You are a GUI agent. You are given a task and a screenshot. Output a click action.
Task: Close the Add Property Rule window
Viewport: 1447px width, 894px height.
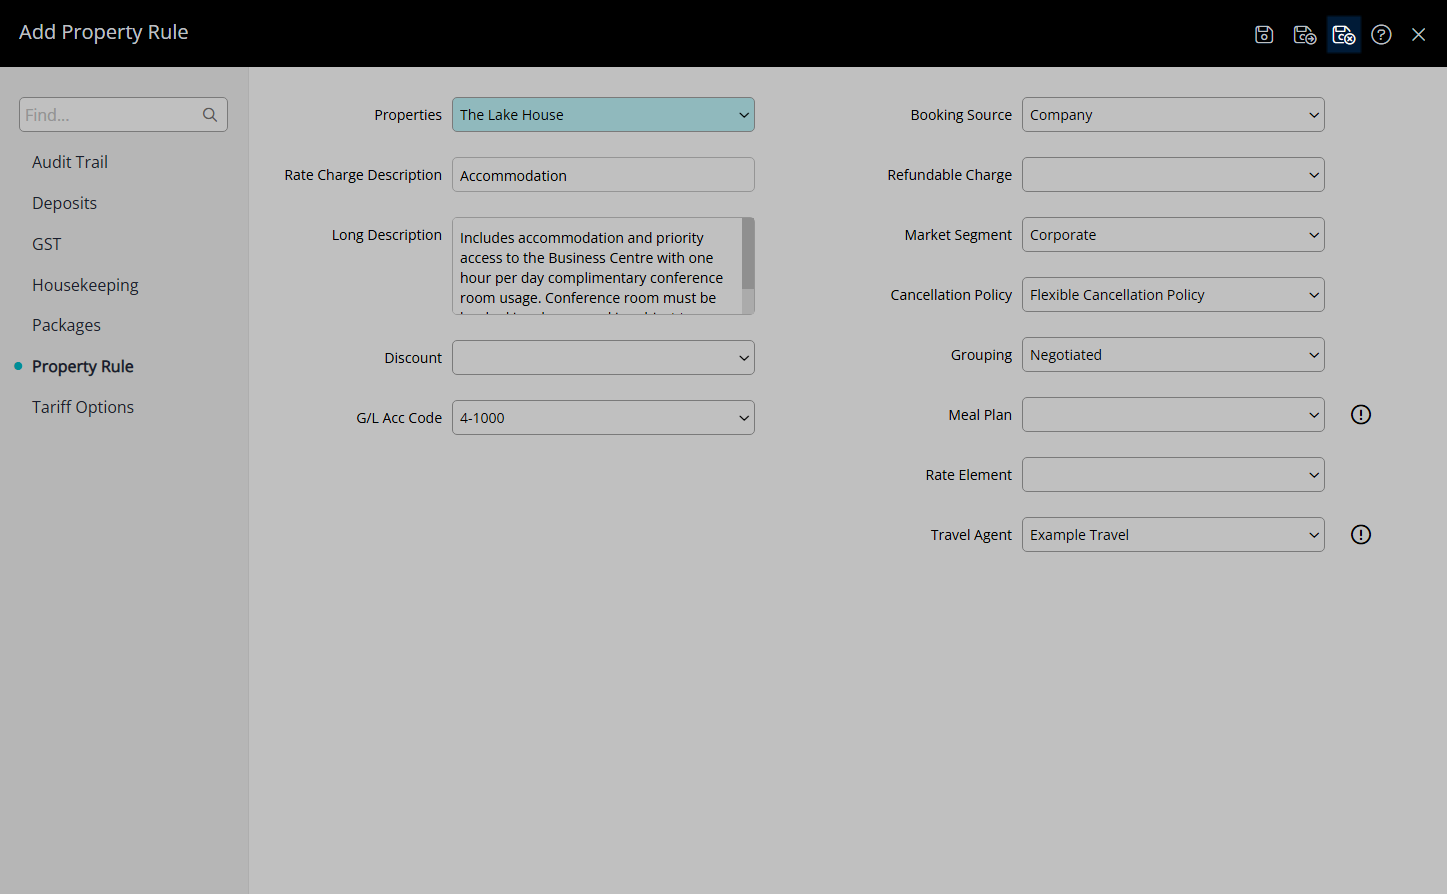point(1418,35)
